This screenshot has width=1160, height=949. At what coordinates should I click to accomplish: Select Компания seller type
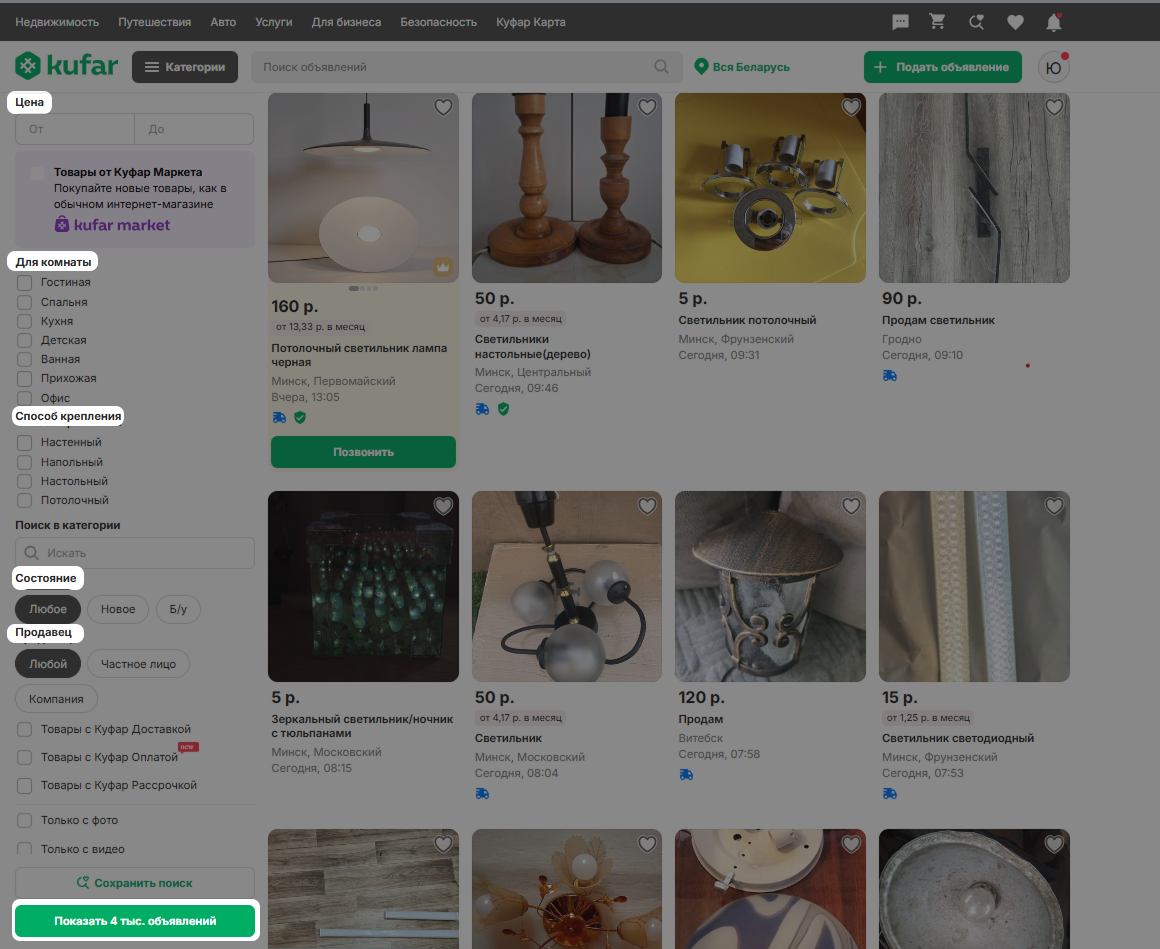point(56,699)
